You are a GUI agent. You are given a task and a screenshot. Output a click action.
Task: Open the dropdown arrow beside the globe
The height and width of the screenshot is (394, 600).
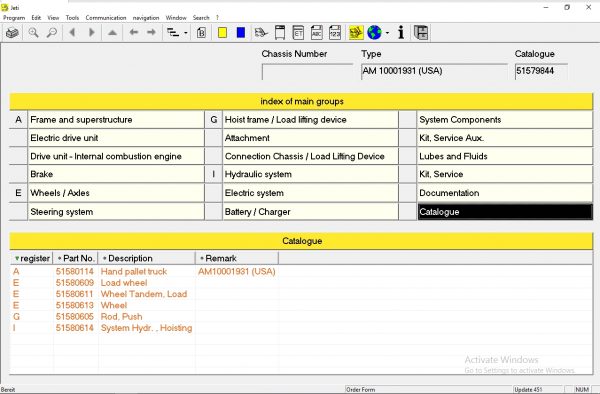point(387,33)
